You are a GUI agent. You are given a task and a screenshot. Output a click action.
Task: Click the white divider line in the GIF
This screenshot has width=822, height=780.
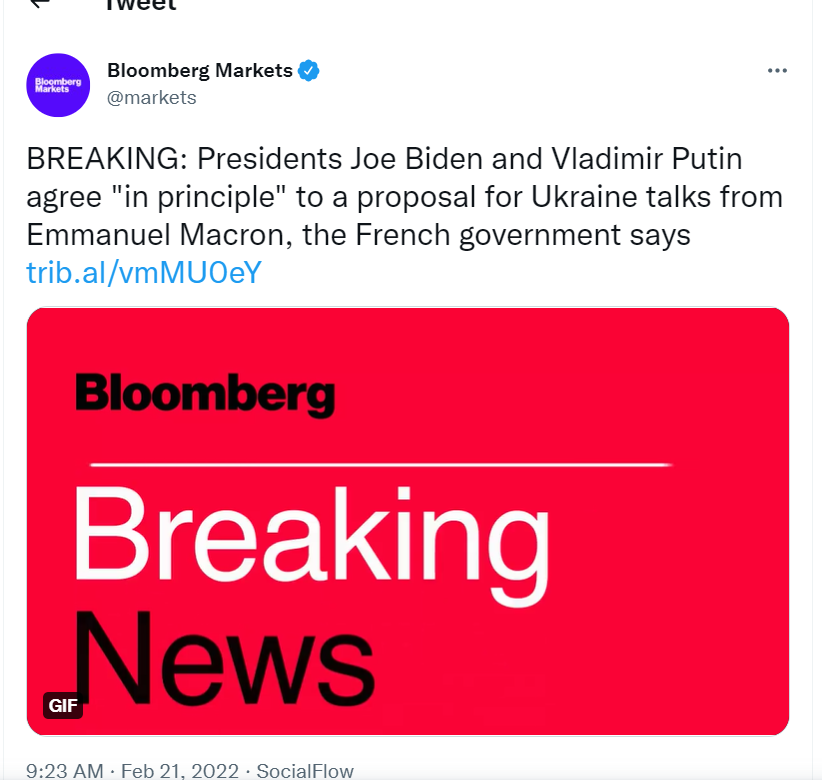click(381, 464)
